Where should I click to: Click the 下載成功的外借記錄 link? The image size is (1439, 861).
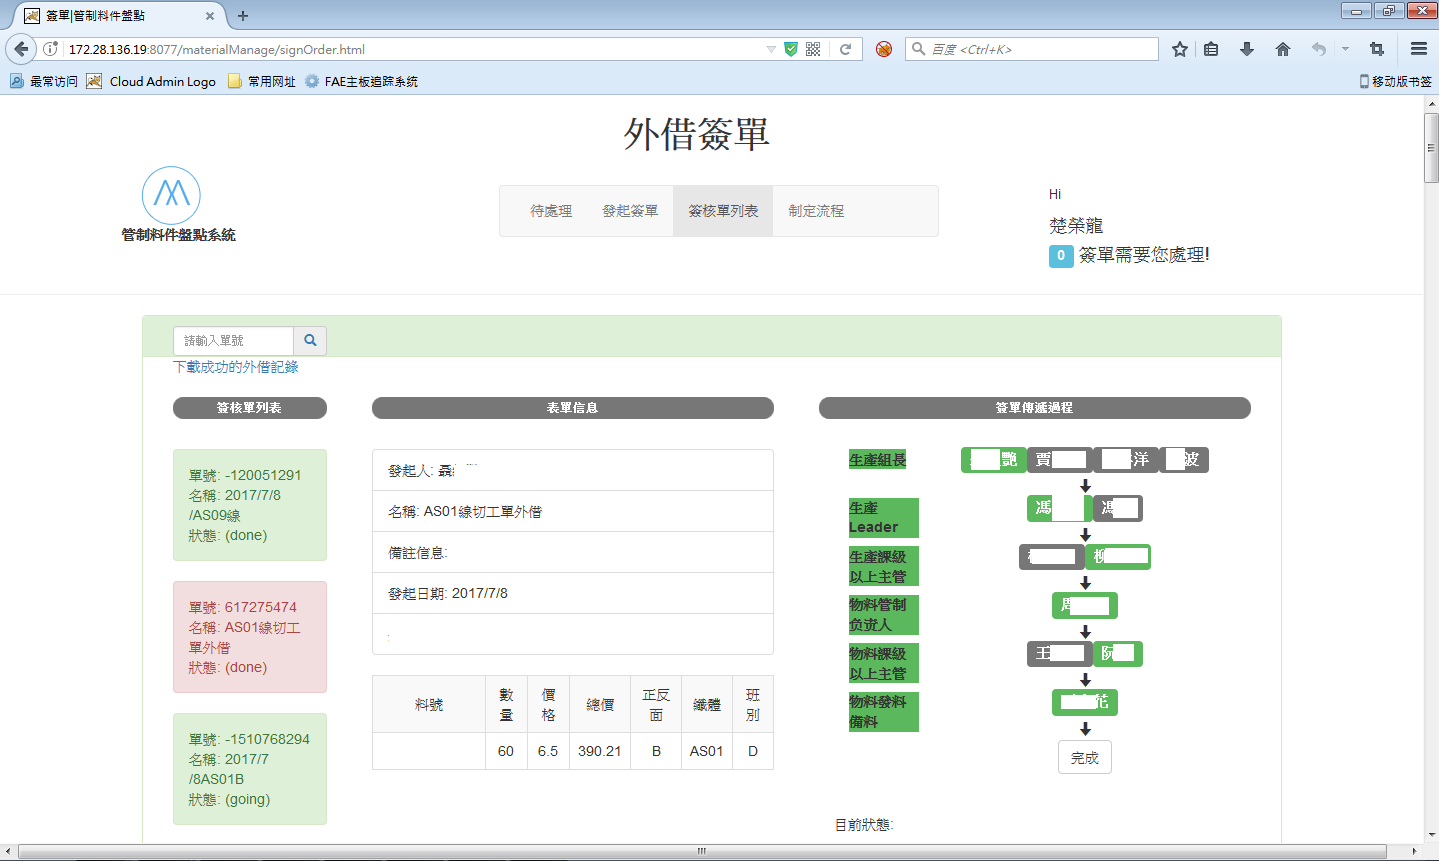[236, 367]
